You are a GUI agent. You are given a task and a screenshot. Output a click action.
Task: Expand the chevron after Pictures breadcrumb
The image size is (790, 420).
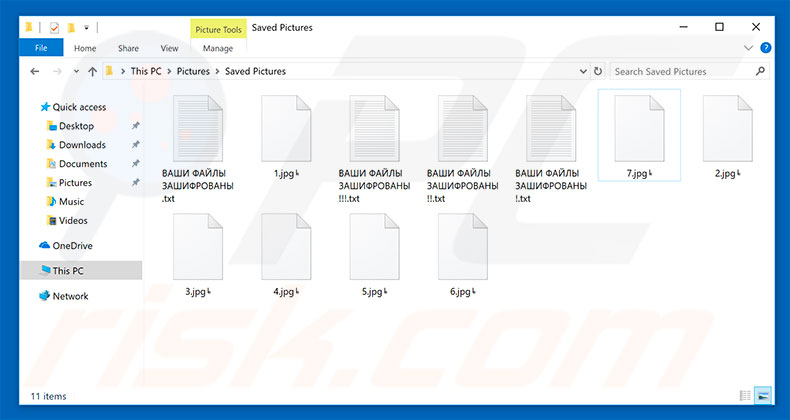coord(217,72)
